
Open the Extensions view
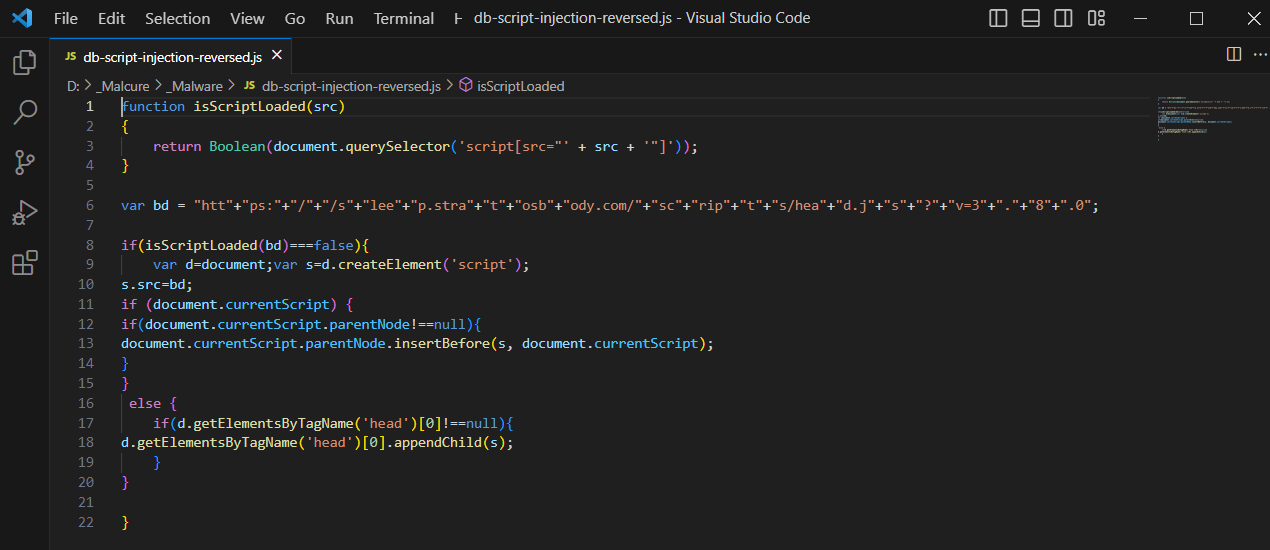(24, 263)
